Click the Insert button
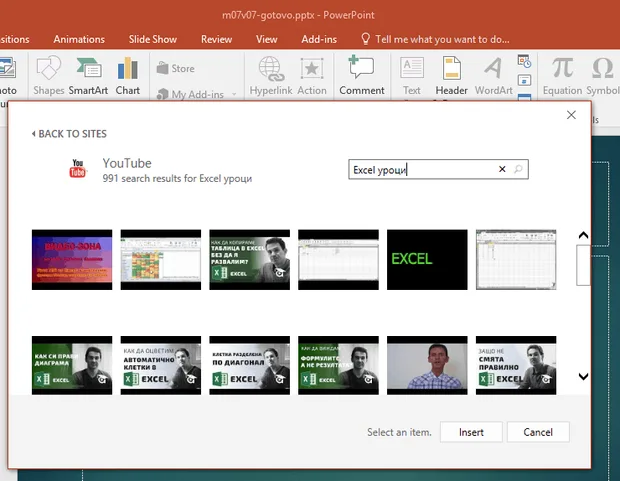 (x=471, y=432)
